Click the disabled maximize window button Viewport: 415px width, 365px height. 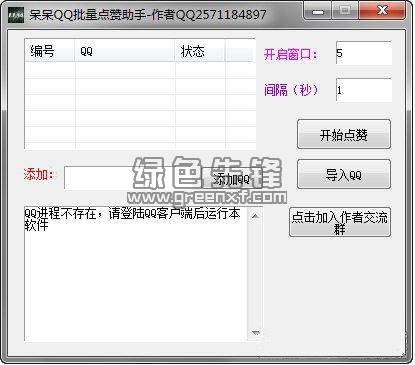[x=345, y=11]
